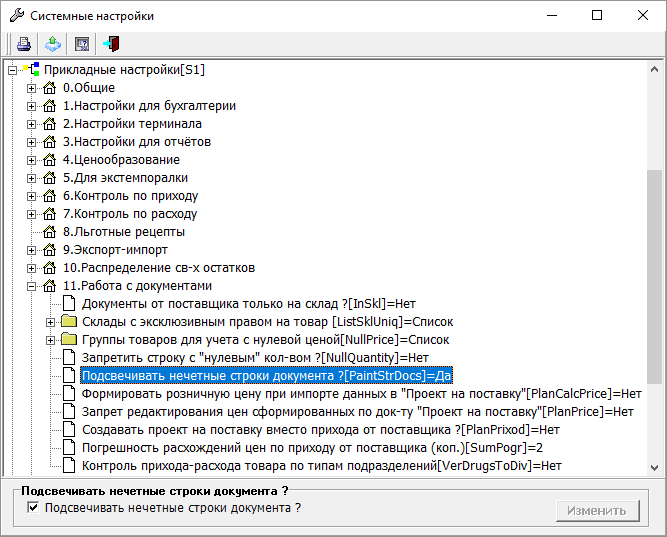Screen dimensions: 667x537
Task: Click the help monitor toolbar icon
Action: point(82,44)
